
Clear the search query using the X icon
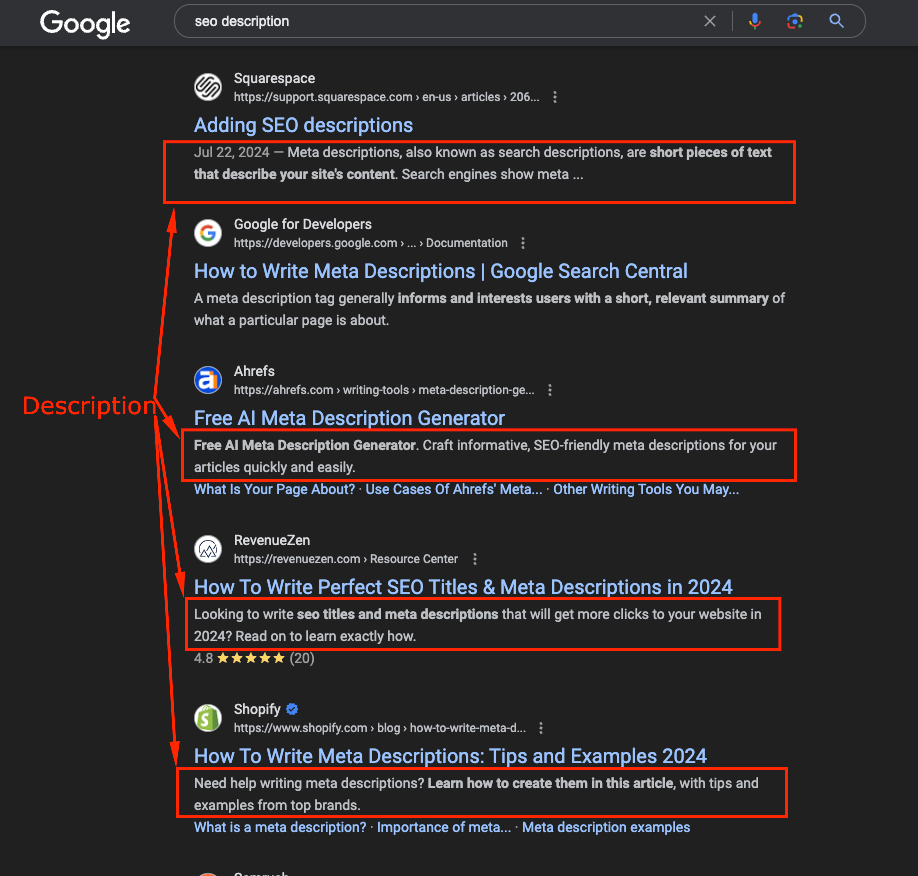[x=710, y=20]
